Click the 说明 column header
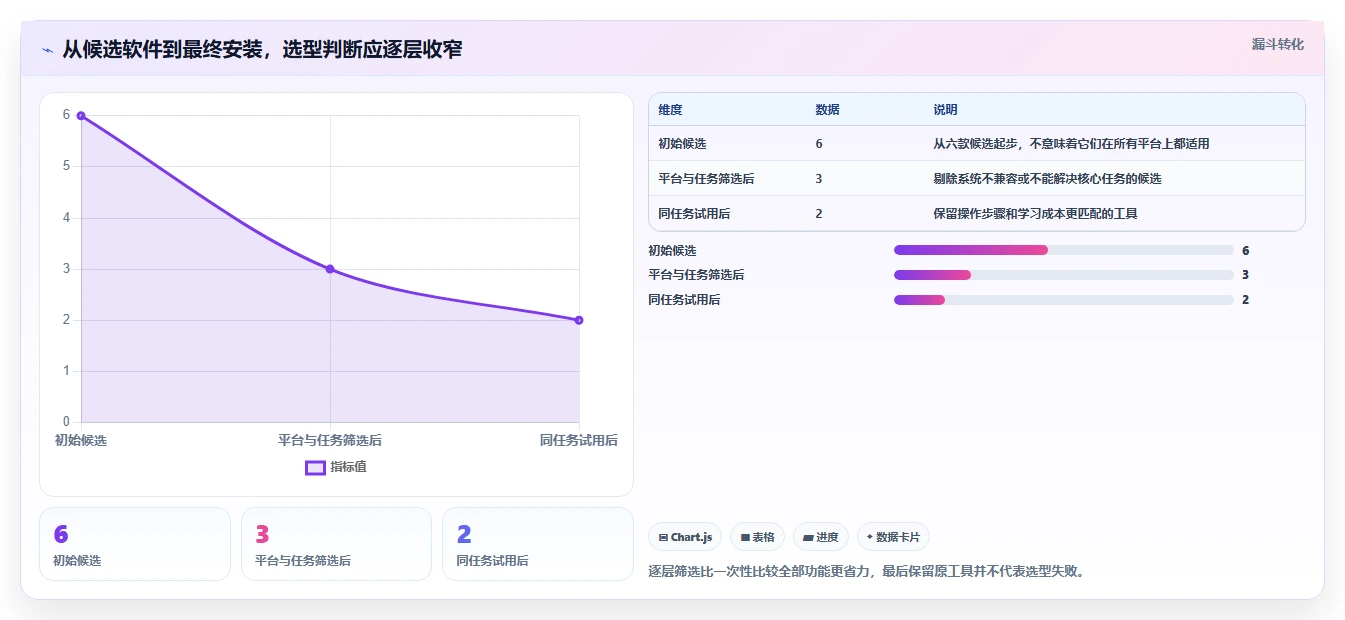 pyautogui.click(x=945, y=110)
